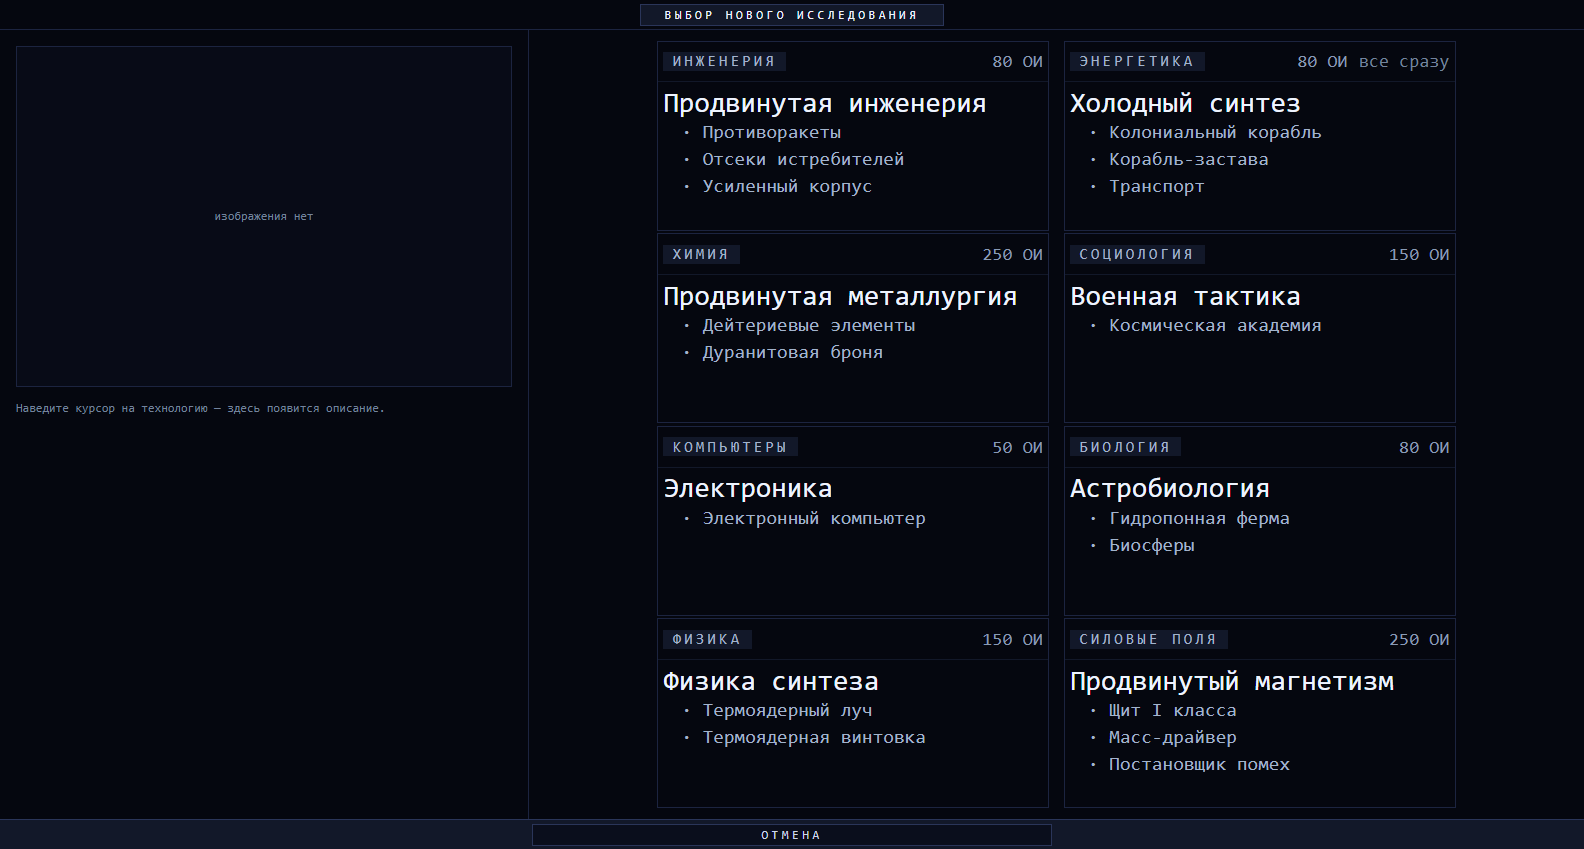Choose Продвинутый магнетизм technology

point(1259,713)
